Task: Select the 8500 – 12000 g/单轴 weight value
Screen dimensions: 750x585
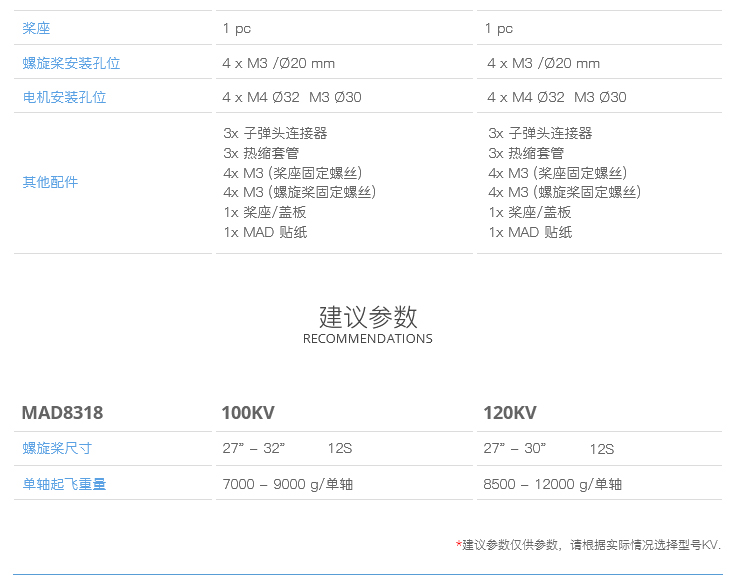Action: [x=552, y=484]
